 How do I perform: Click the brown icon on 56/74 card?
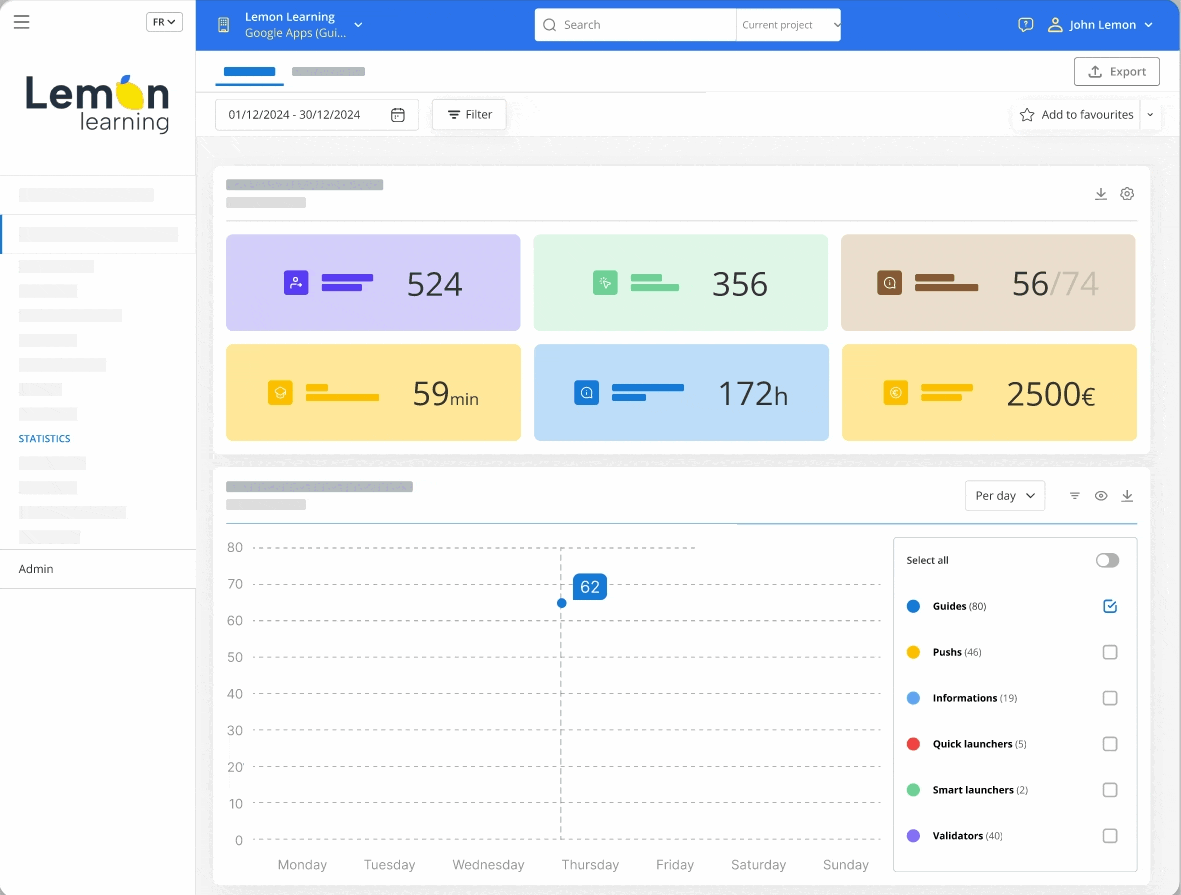890,283
